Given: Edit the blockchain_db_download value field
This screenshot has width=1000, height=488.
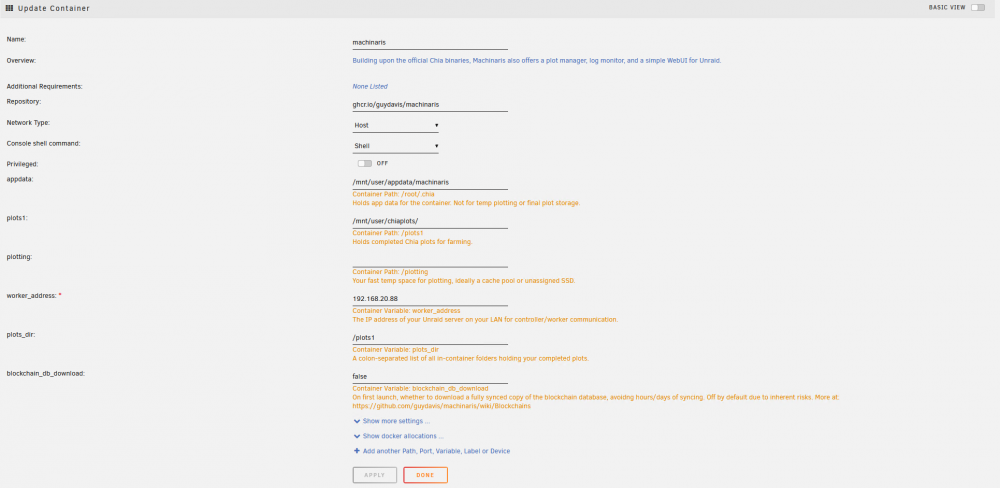Looking at the screenshot, I should coord(430,376).
